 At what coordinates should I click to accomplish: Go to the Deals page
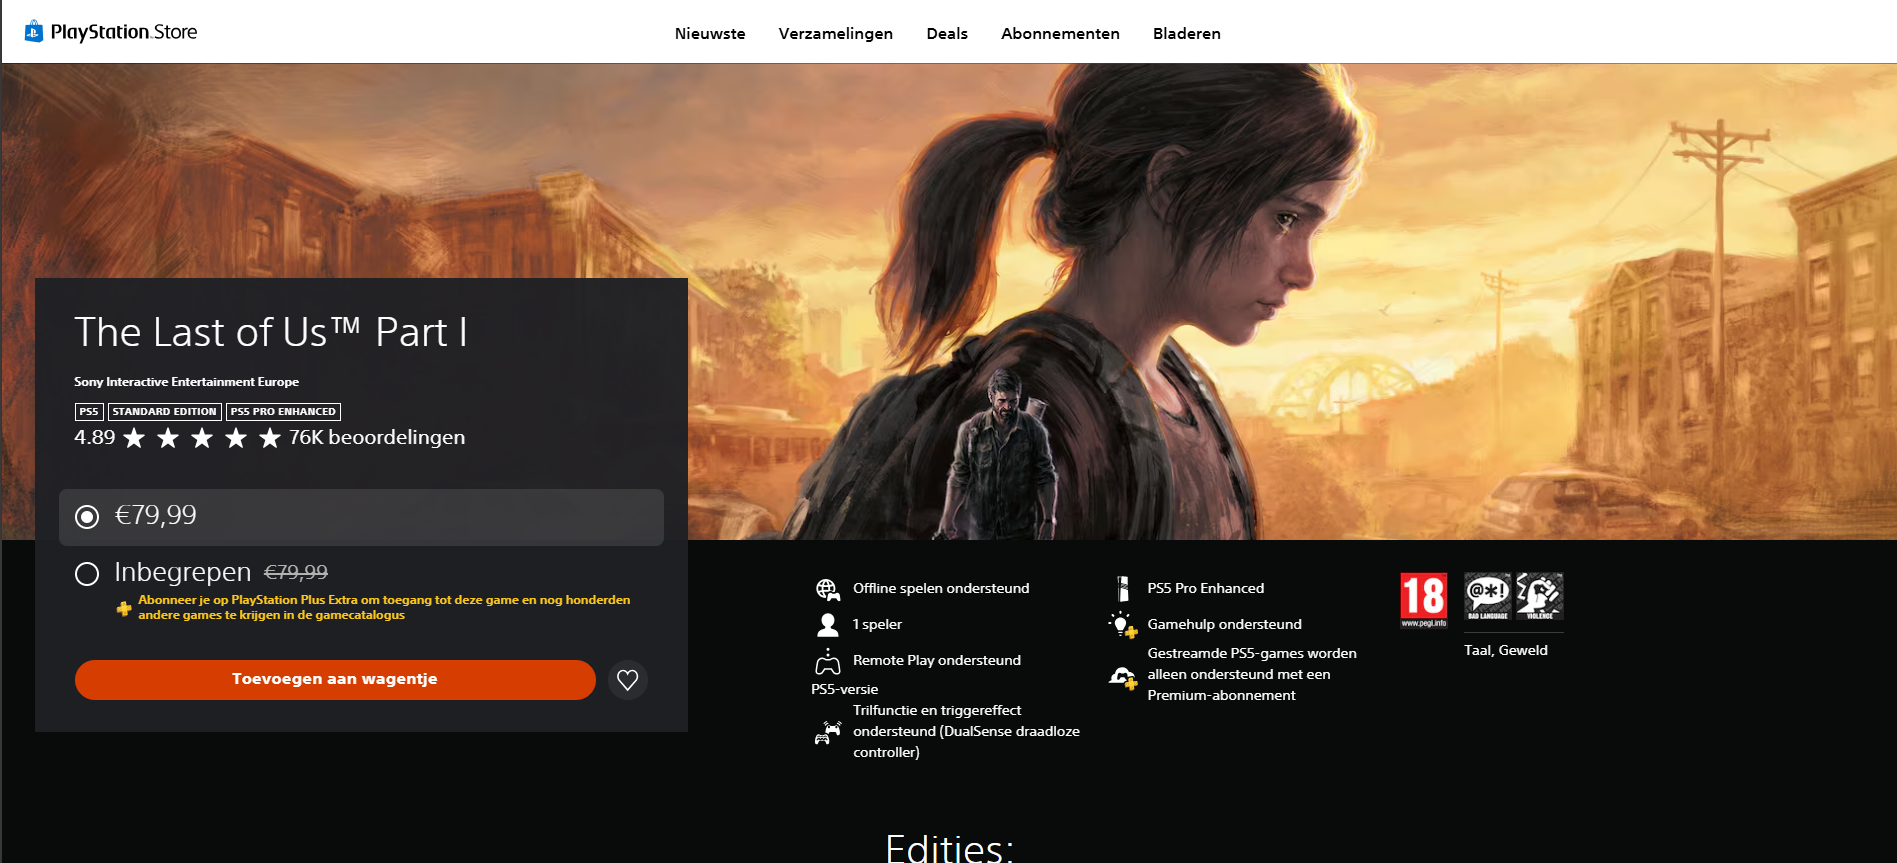[947, 33]
